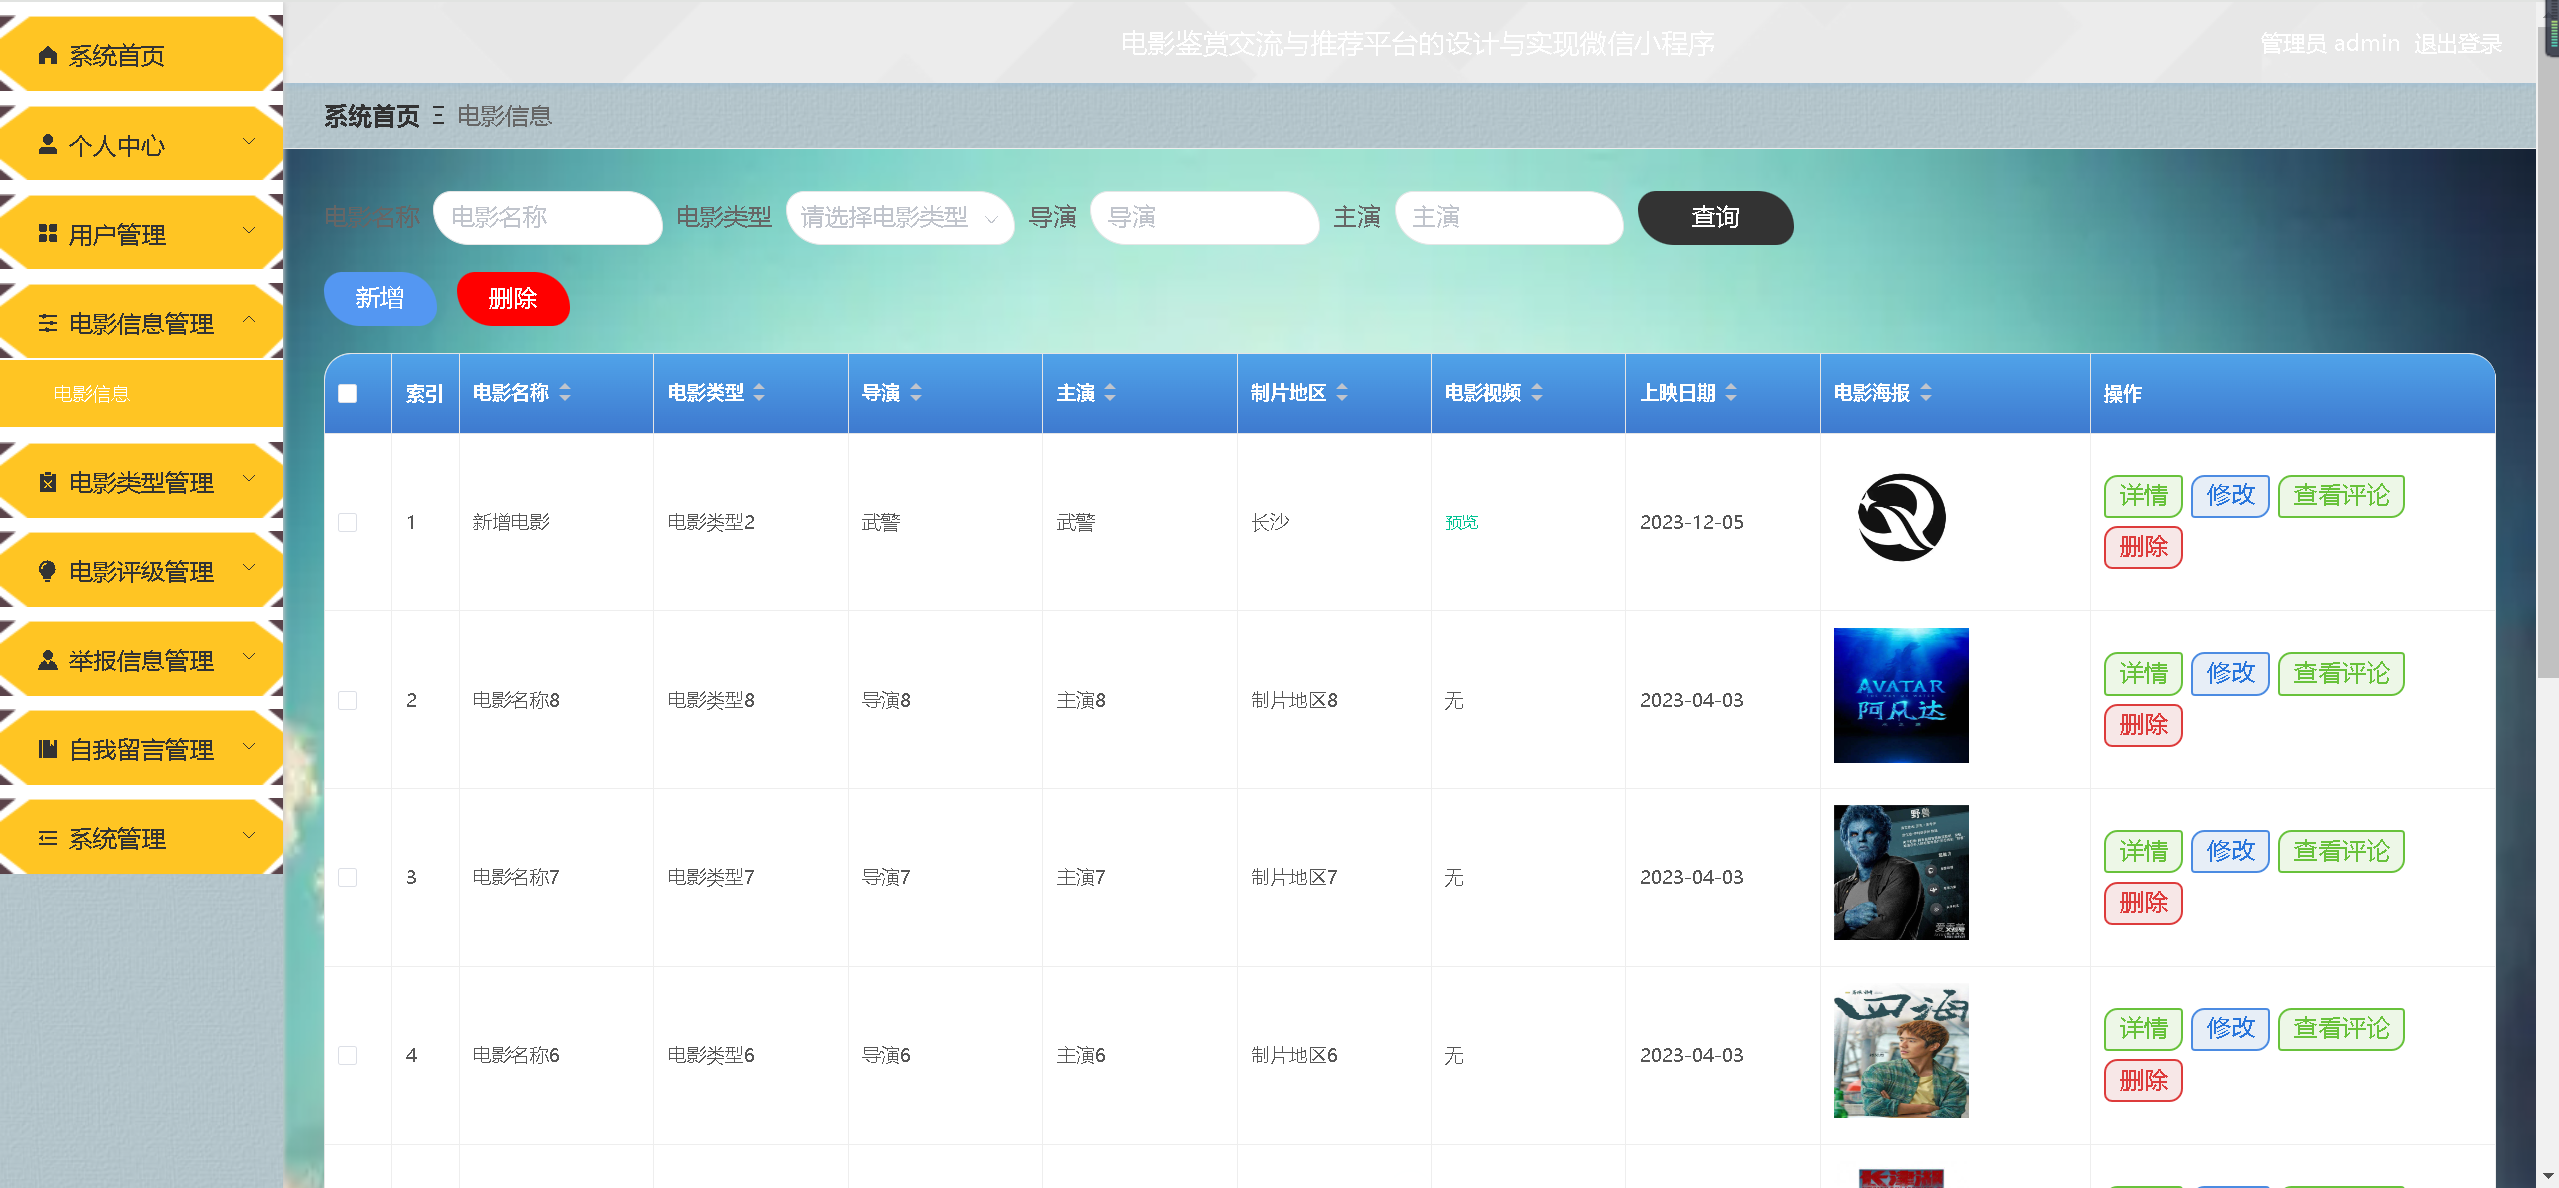Open the 电影类型管理 sidebar menu

tap(141, 482)
